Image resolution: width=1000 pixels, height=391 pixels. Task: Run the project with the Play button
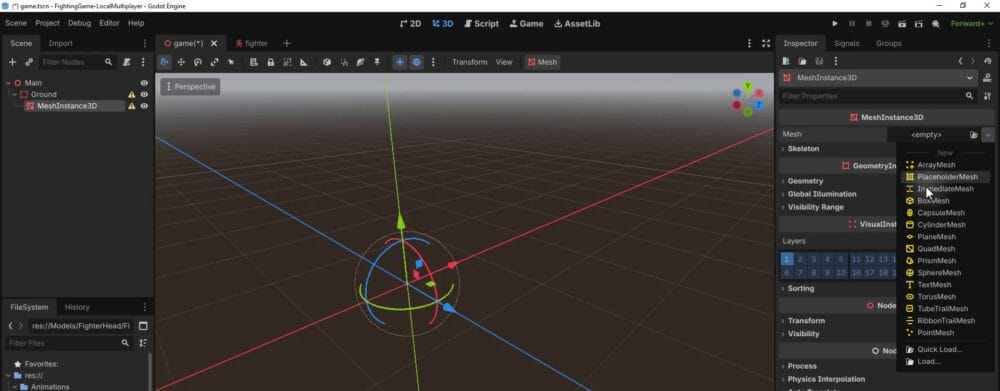click(835, 24)
